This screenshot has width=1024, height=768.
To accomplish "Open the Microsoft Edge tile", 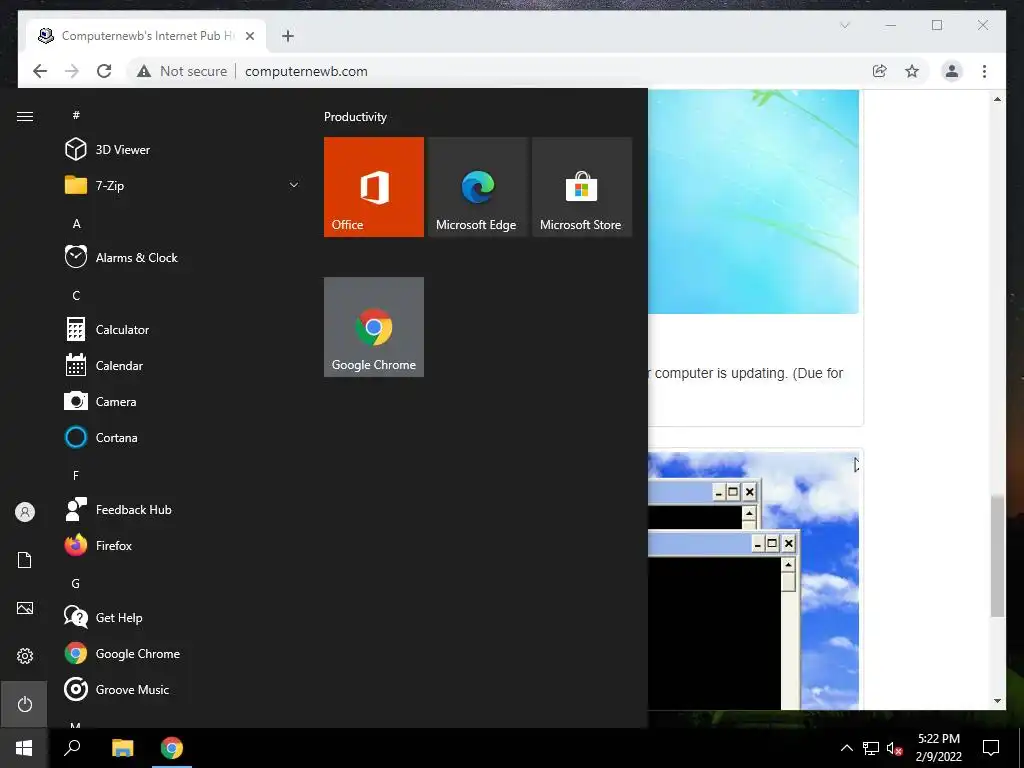I will coord(477,187).
